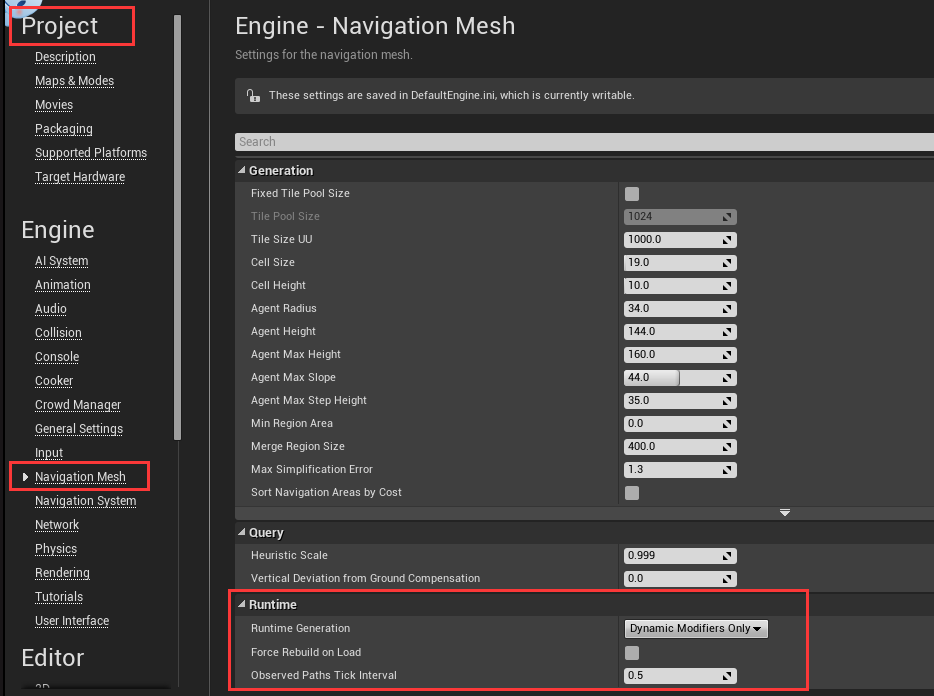Click Observed Paths Tick Interval value 0.5
The height and width of the screenshot is (696, 934).
pyautogui.click(x=636, y=676)
